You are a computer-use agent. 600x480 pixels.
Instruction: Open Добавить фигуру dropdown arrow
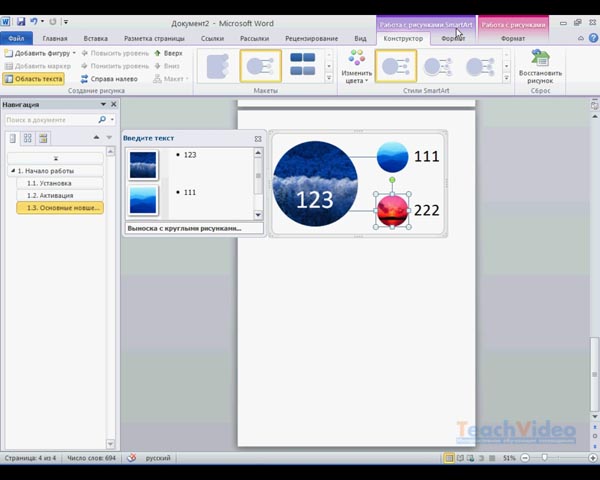73,52
